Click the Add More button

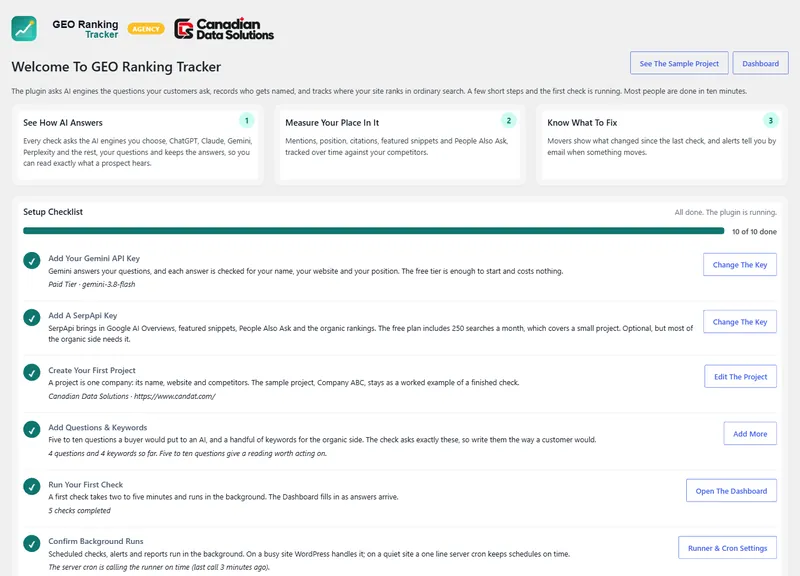click(x=750, y=434)
